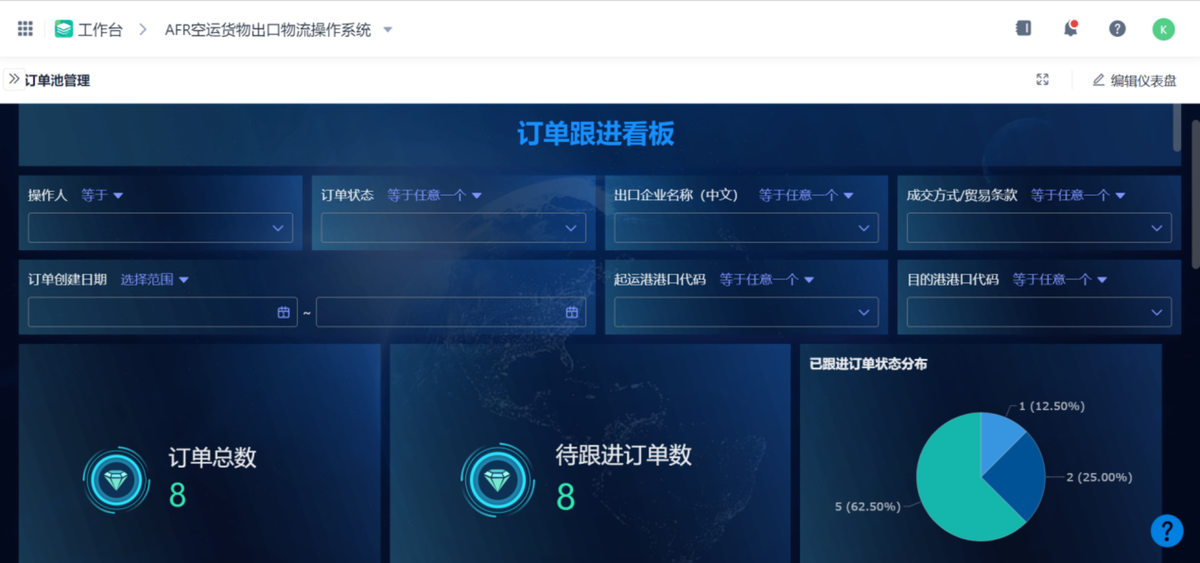
Task: Open the 订单状态 value select box
Action: pos(453,228)
